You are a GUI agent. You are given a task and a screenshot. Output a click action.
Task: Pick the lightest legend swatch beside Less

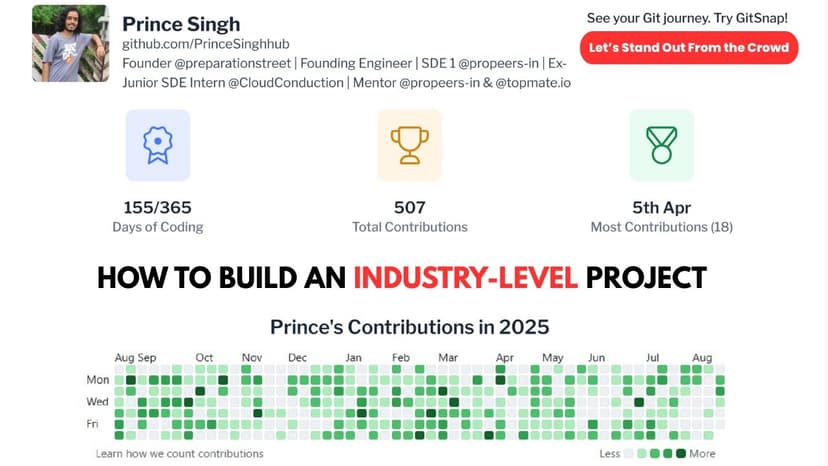[x=629, y=453]
